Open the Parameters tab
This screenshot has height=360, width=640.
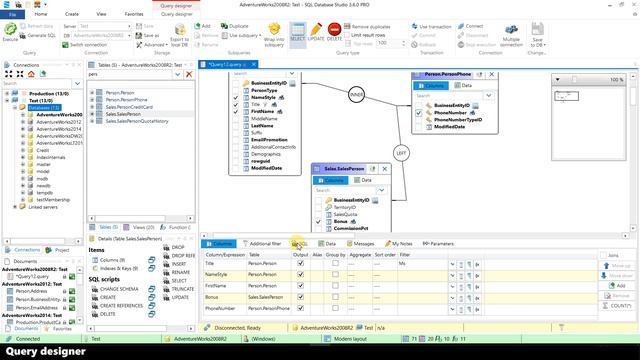pyautogui.click(x=438, y=244)
